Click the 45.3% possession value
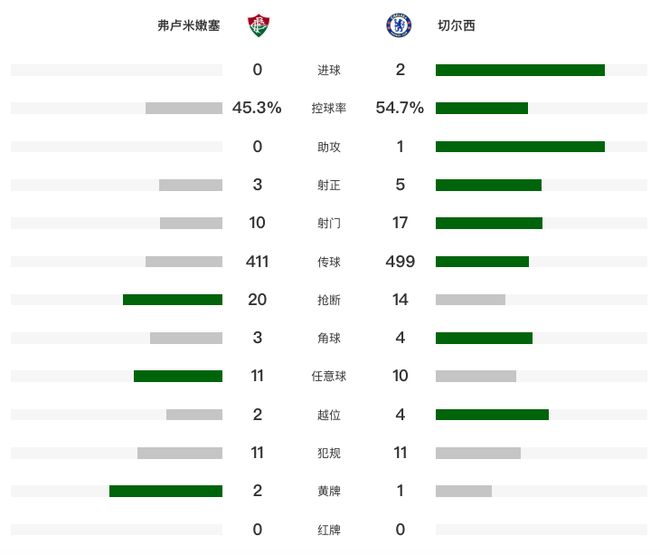Image resolution: width=660 pixels, height=555 pixels. coord(257,108)
